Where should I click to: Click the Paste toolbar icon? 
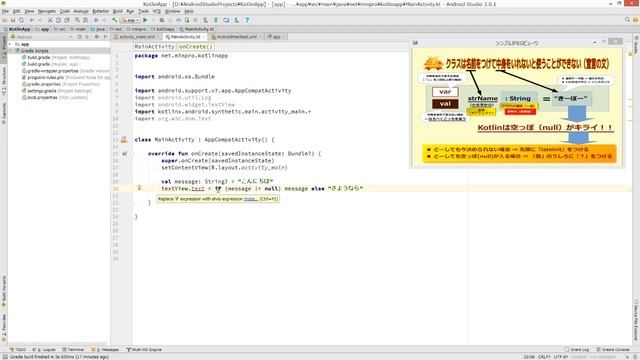pos(67,20)
